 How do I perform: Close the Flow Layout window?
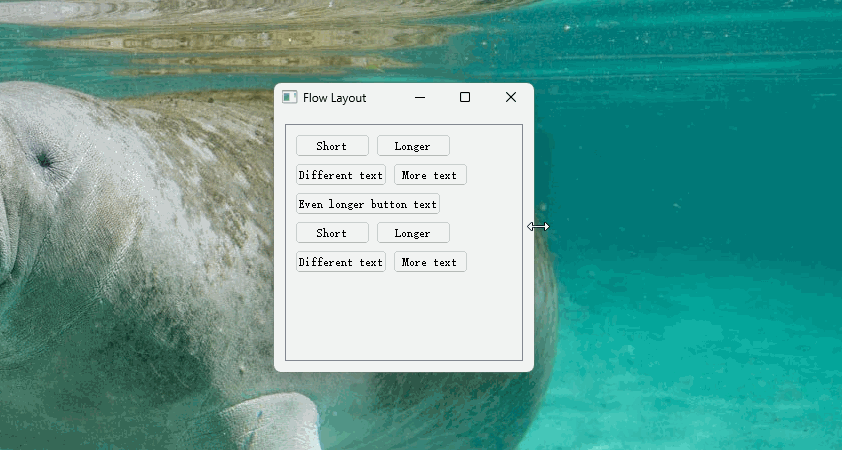pyautogui.click(x=511, y=97)
